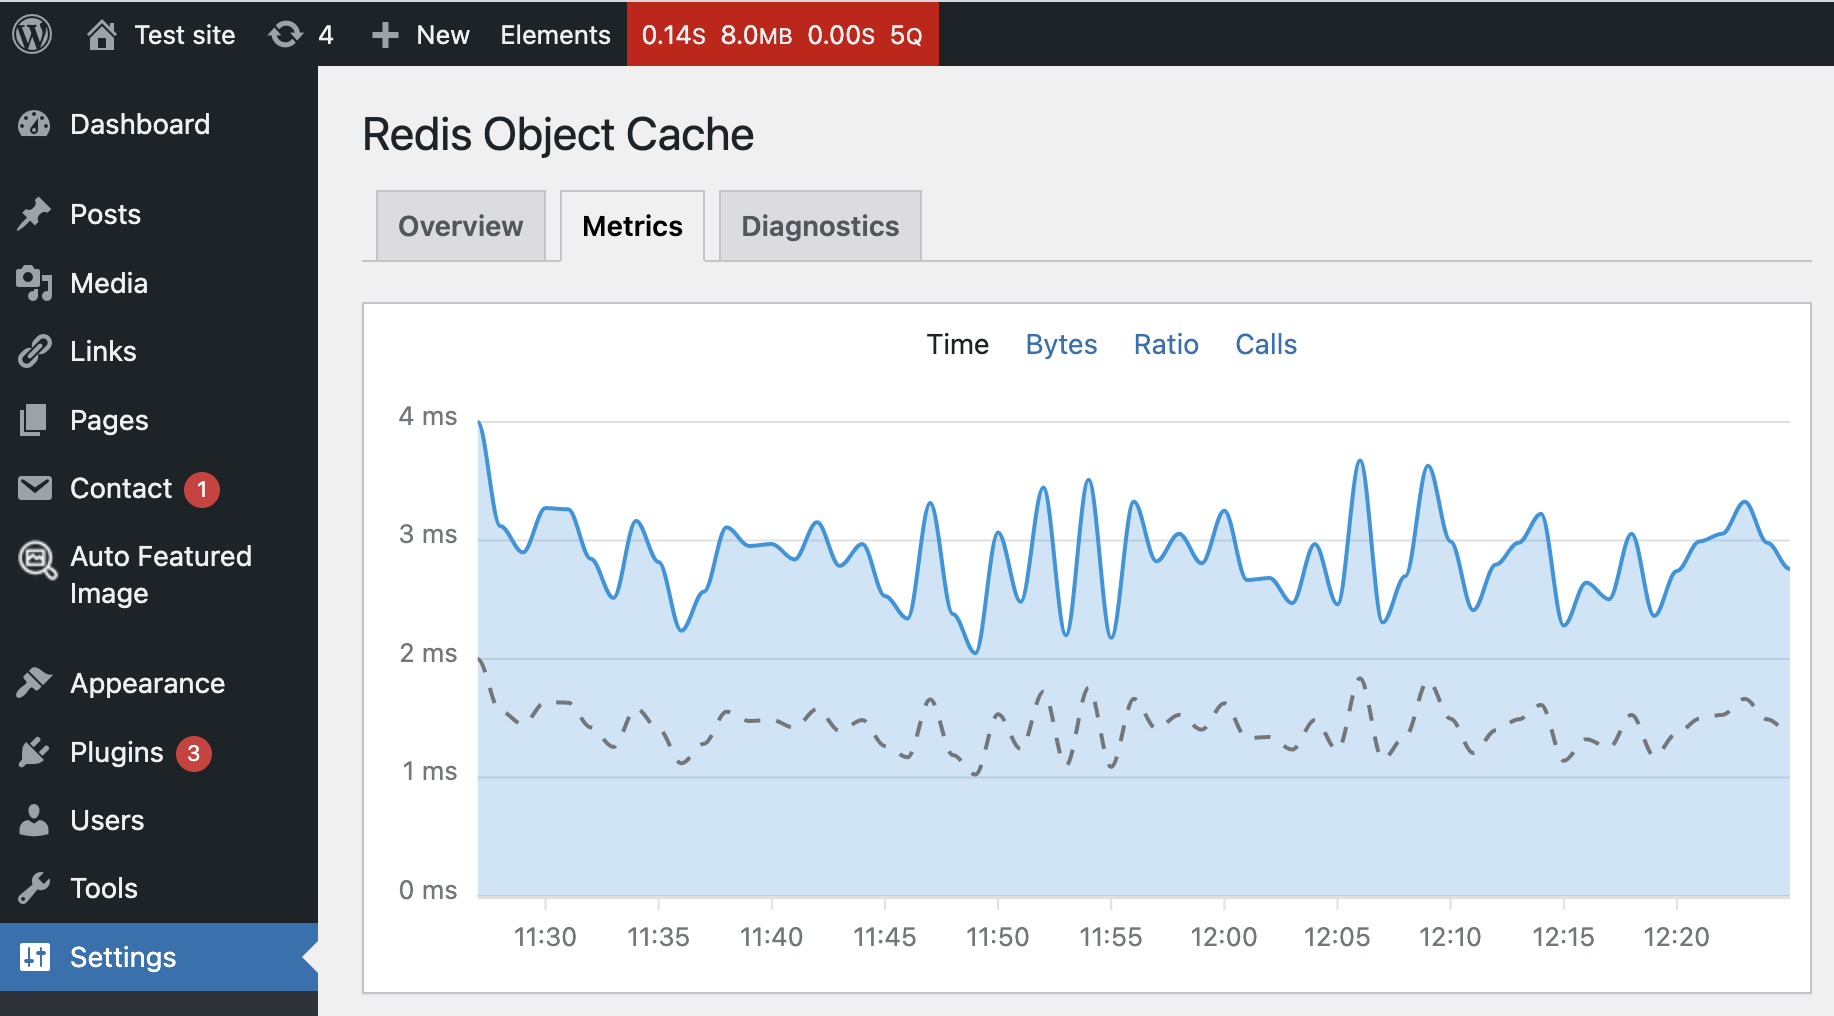Click the 11:30 time axis label

(x=545, y=937)
